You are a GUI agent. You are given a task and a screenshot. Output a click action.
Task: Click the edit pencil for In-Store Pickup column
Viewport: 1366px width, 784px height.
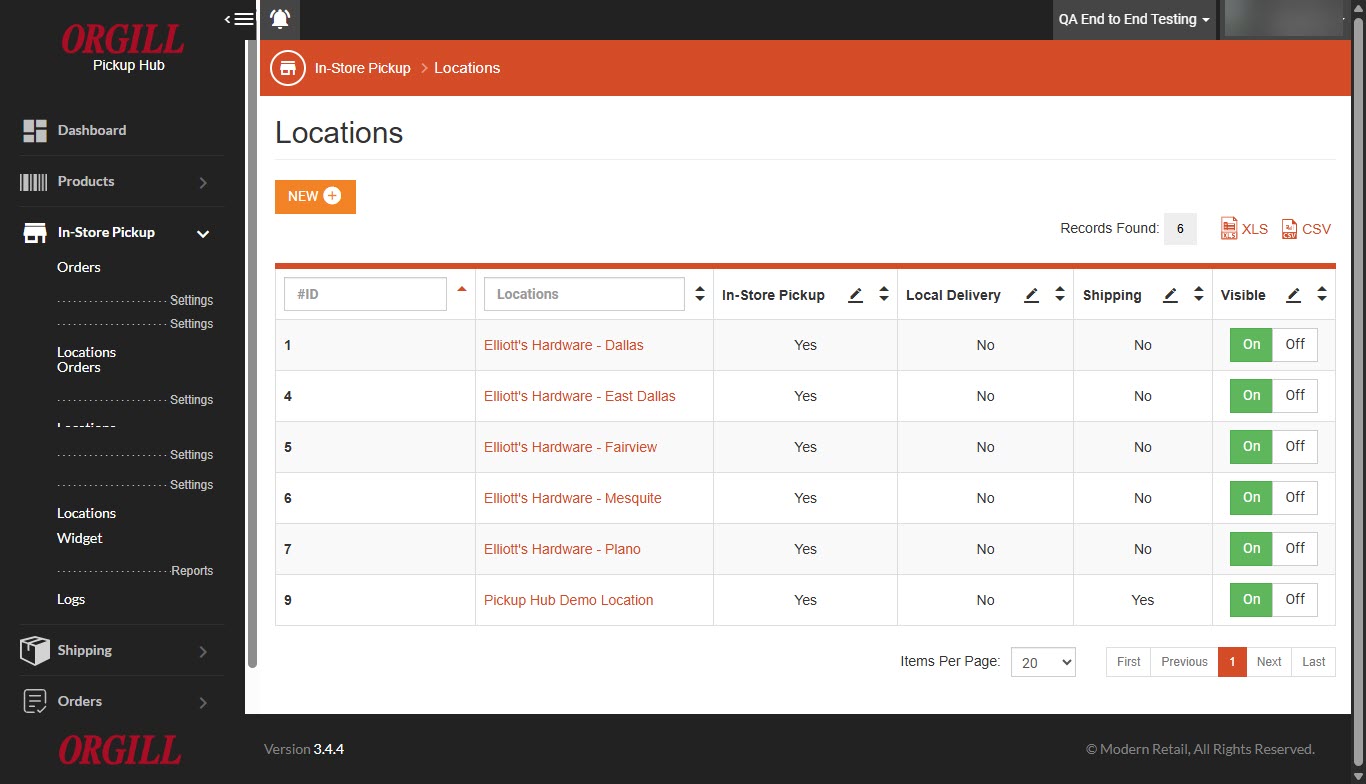[x=855, y=295]
